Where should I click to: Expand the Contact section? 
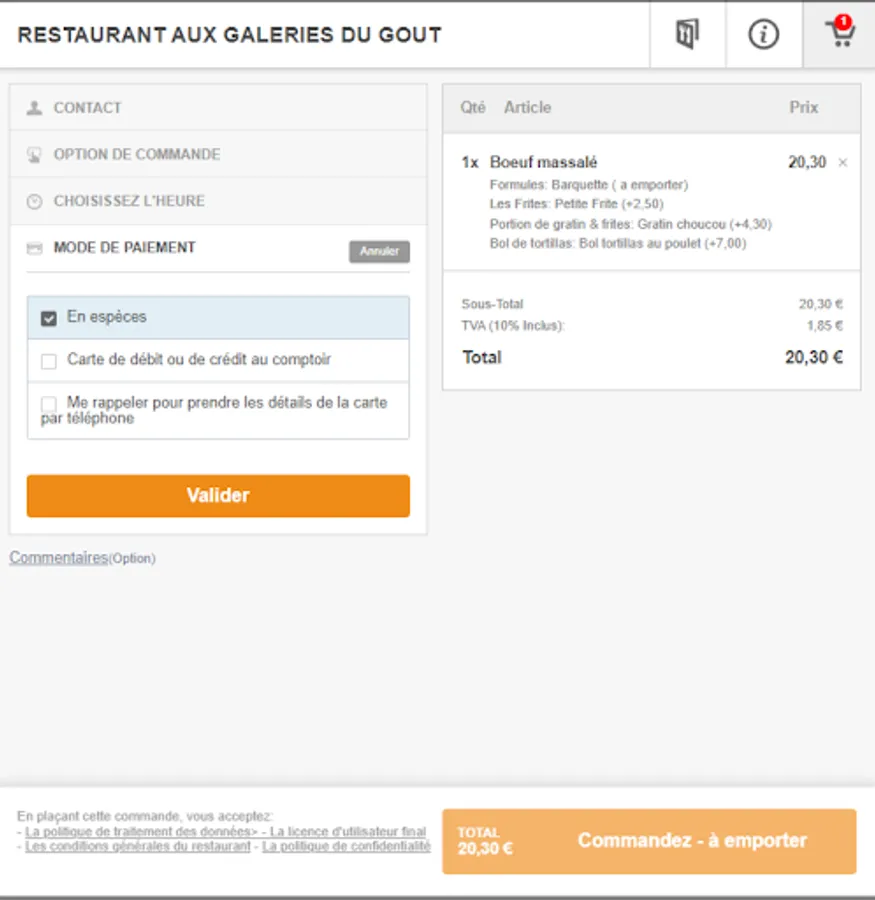[x=88, y=108]
